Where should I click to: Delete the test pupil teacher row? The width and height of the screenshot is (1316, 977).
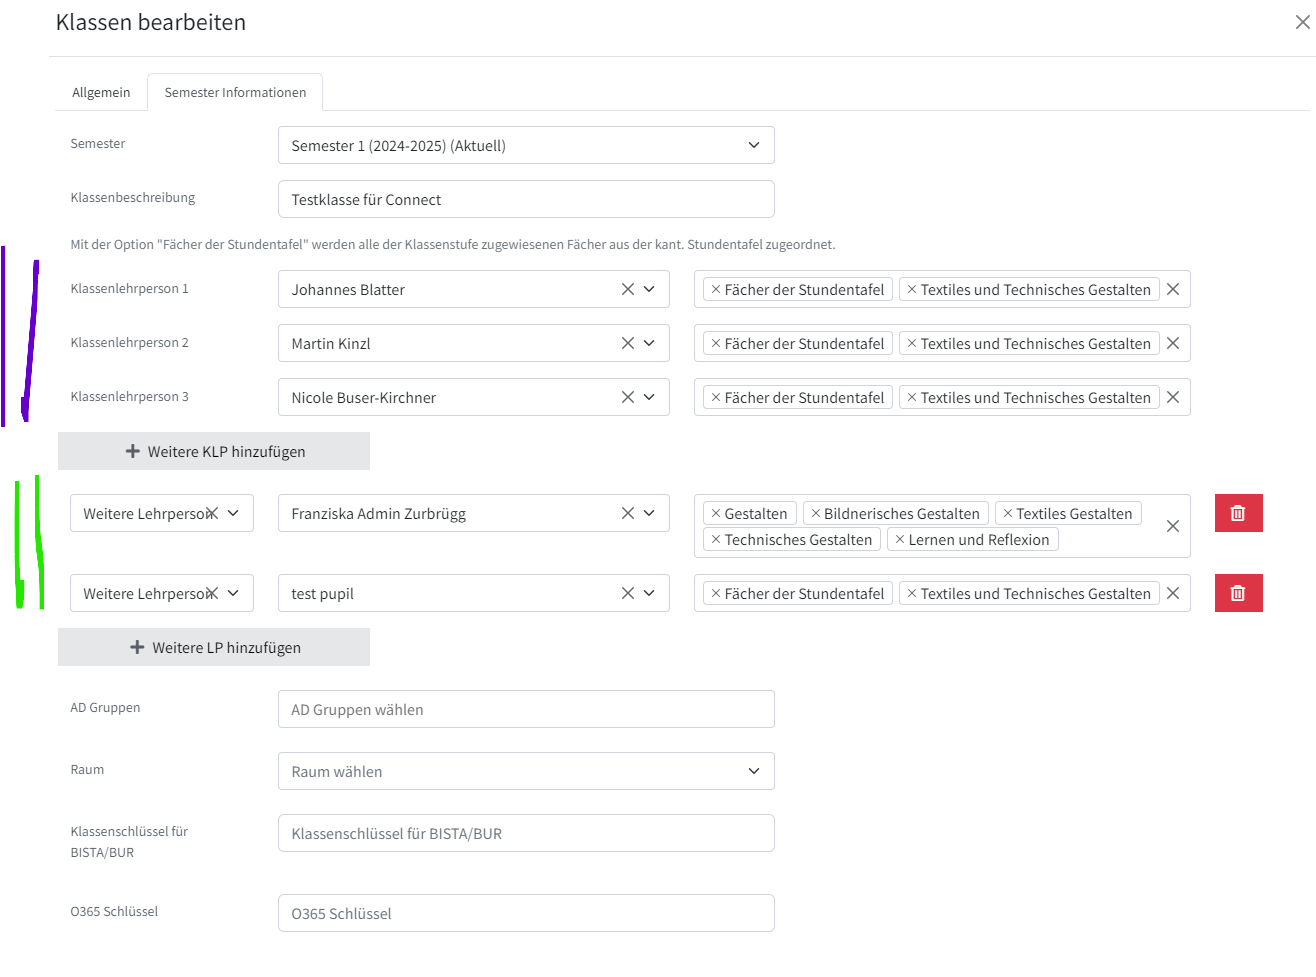click(x=1238, y=593)
